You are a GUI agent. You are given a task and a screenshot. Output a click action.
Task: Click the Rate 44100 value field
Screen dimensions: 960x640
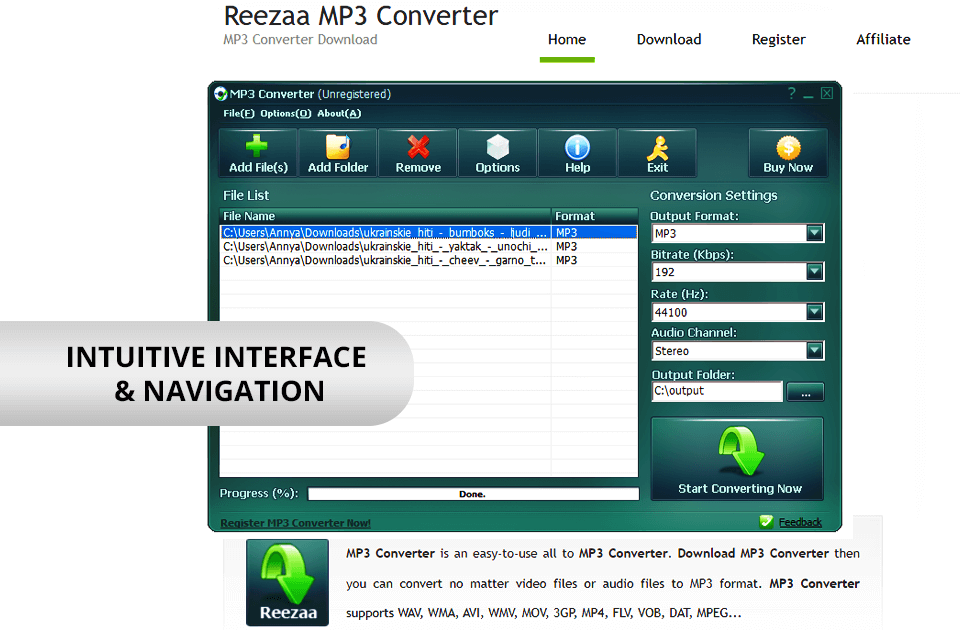(x=729, y=312)
